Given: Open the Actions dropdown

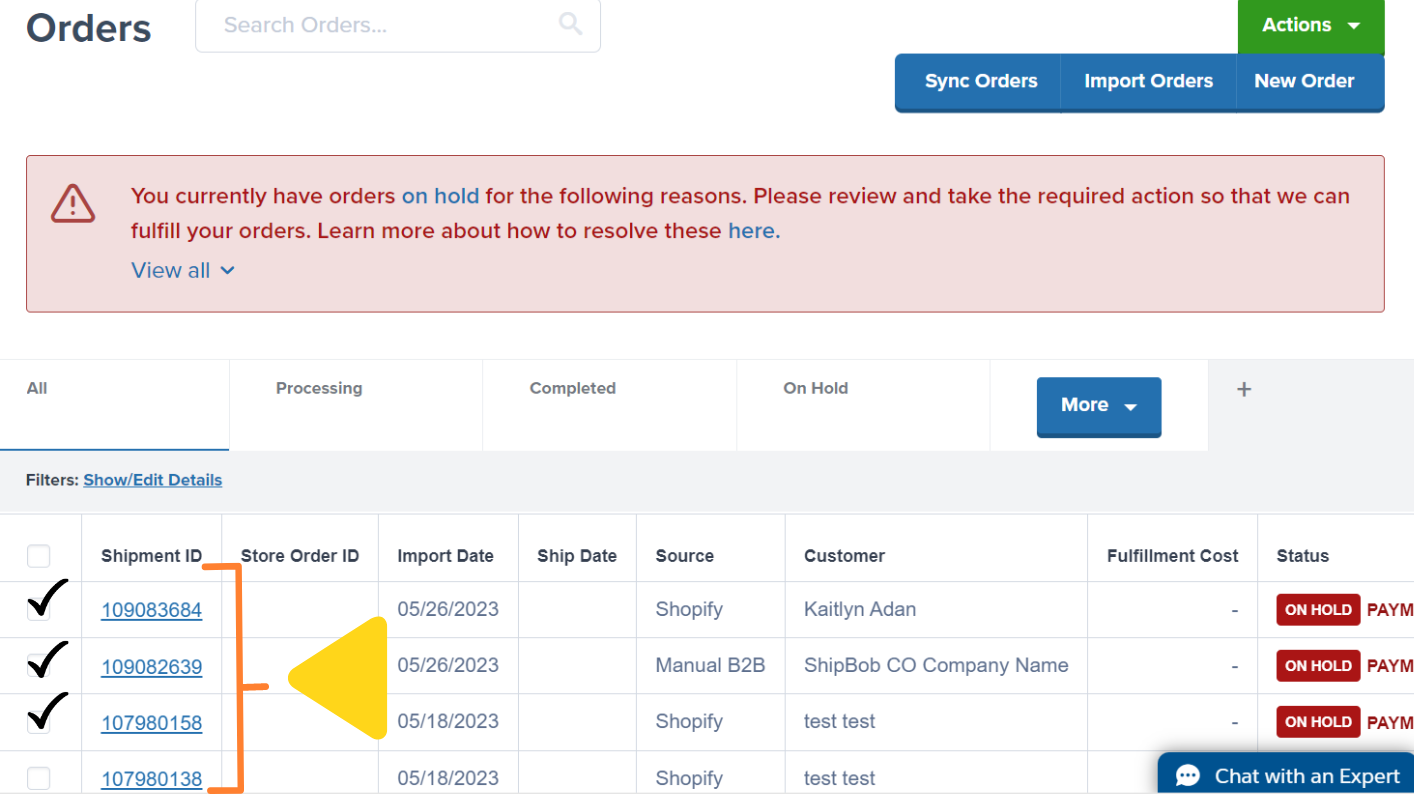Looking at the screenshot, I should pos(1310,25).
